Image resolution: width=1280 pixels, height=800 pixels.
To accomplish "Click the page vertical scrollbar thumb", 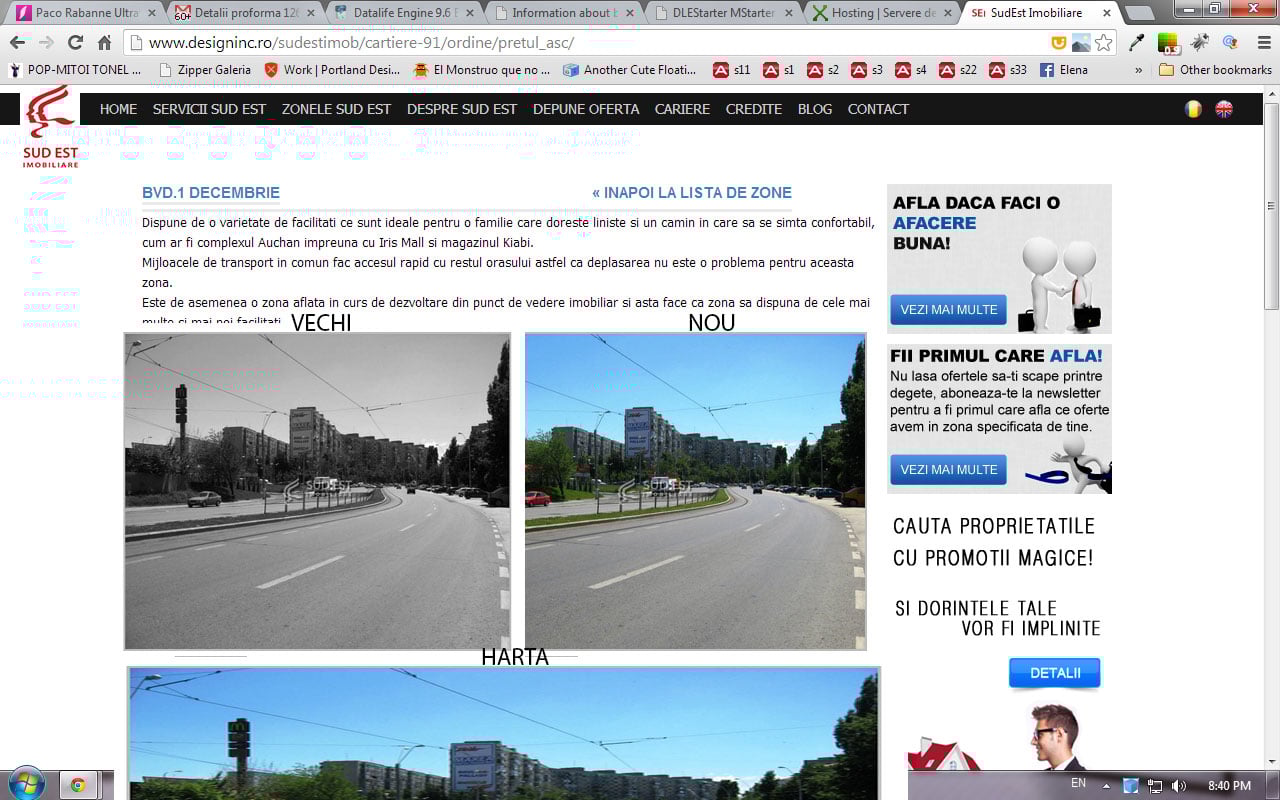I will 1272,205.
